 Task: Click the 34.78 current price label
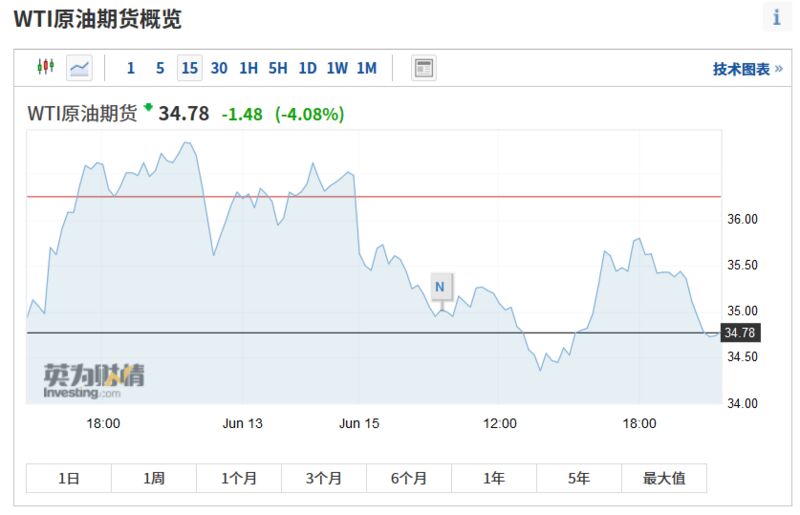pyautogui.click(x=739, y=332)
